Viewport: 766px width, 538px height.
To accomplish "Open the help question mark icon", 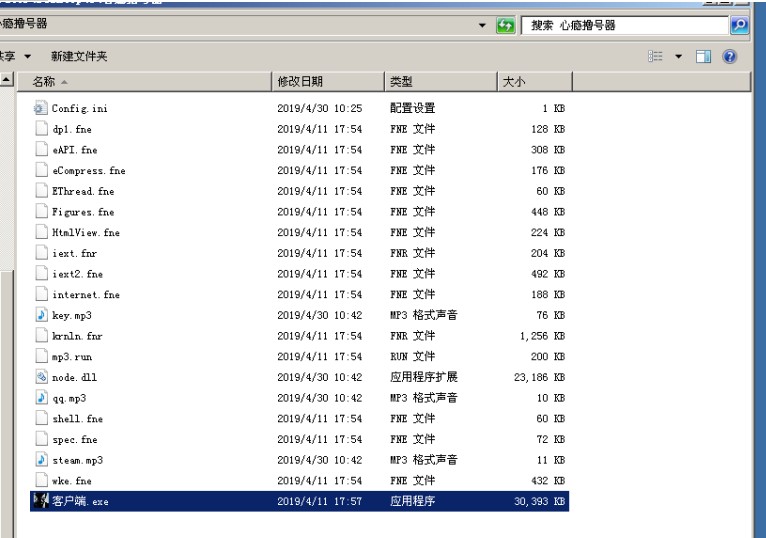I will coord(729,56).
